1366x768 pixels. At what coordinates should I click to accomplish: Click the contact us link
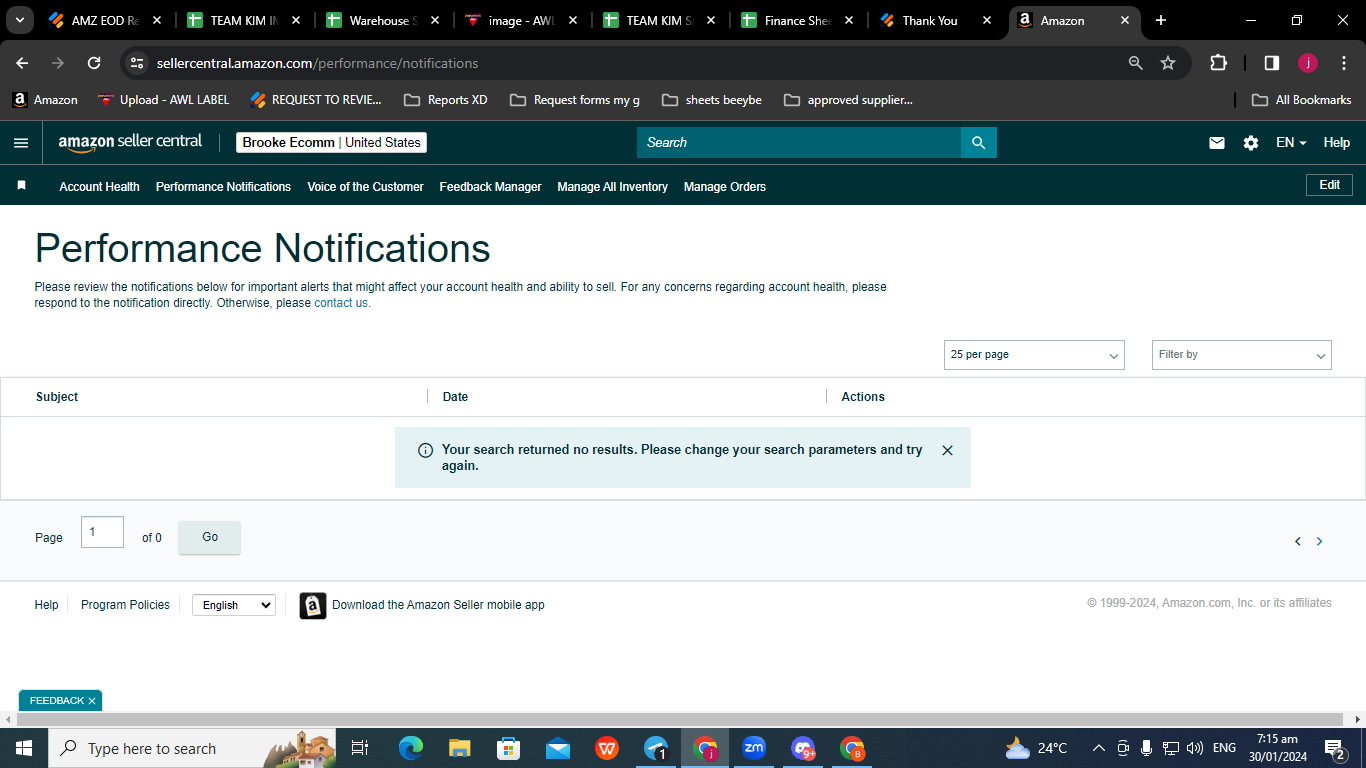click(x=341, y=303)
